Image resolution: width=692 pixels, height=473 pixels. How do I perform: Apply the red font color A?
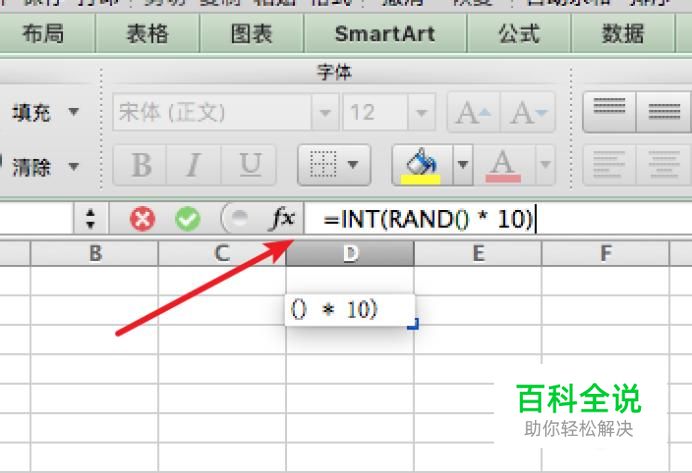pos(503,165)
